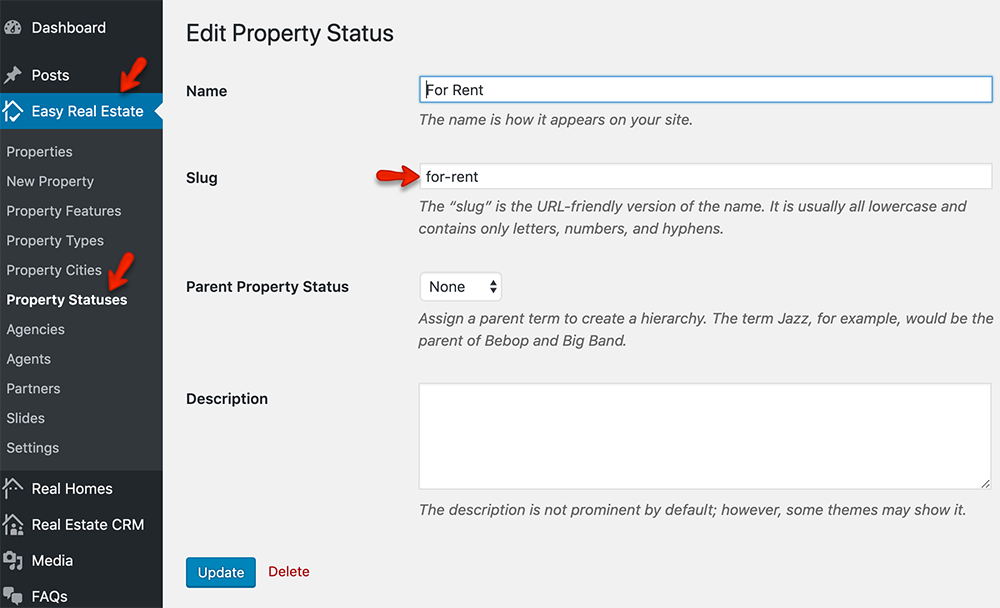Click the Slug input field
Viewport: 1000px width, 608px height.
pyautogui.click(x=705, y=177)
